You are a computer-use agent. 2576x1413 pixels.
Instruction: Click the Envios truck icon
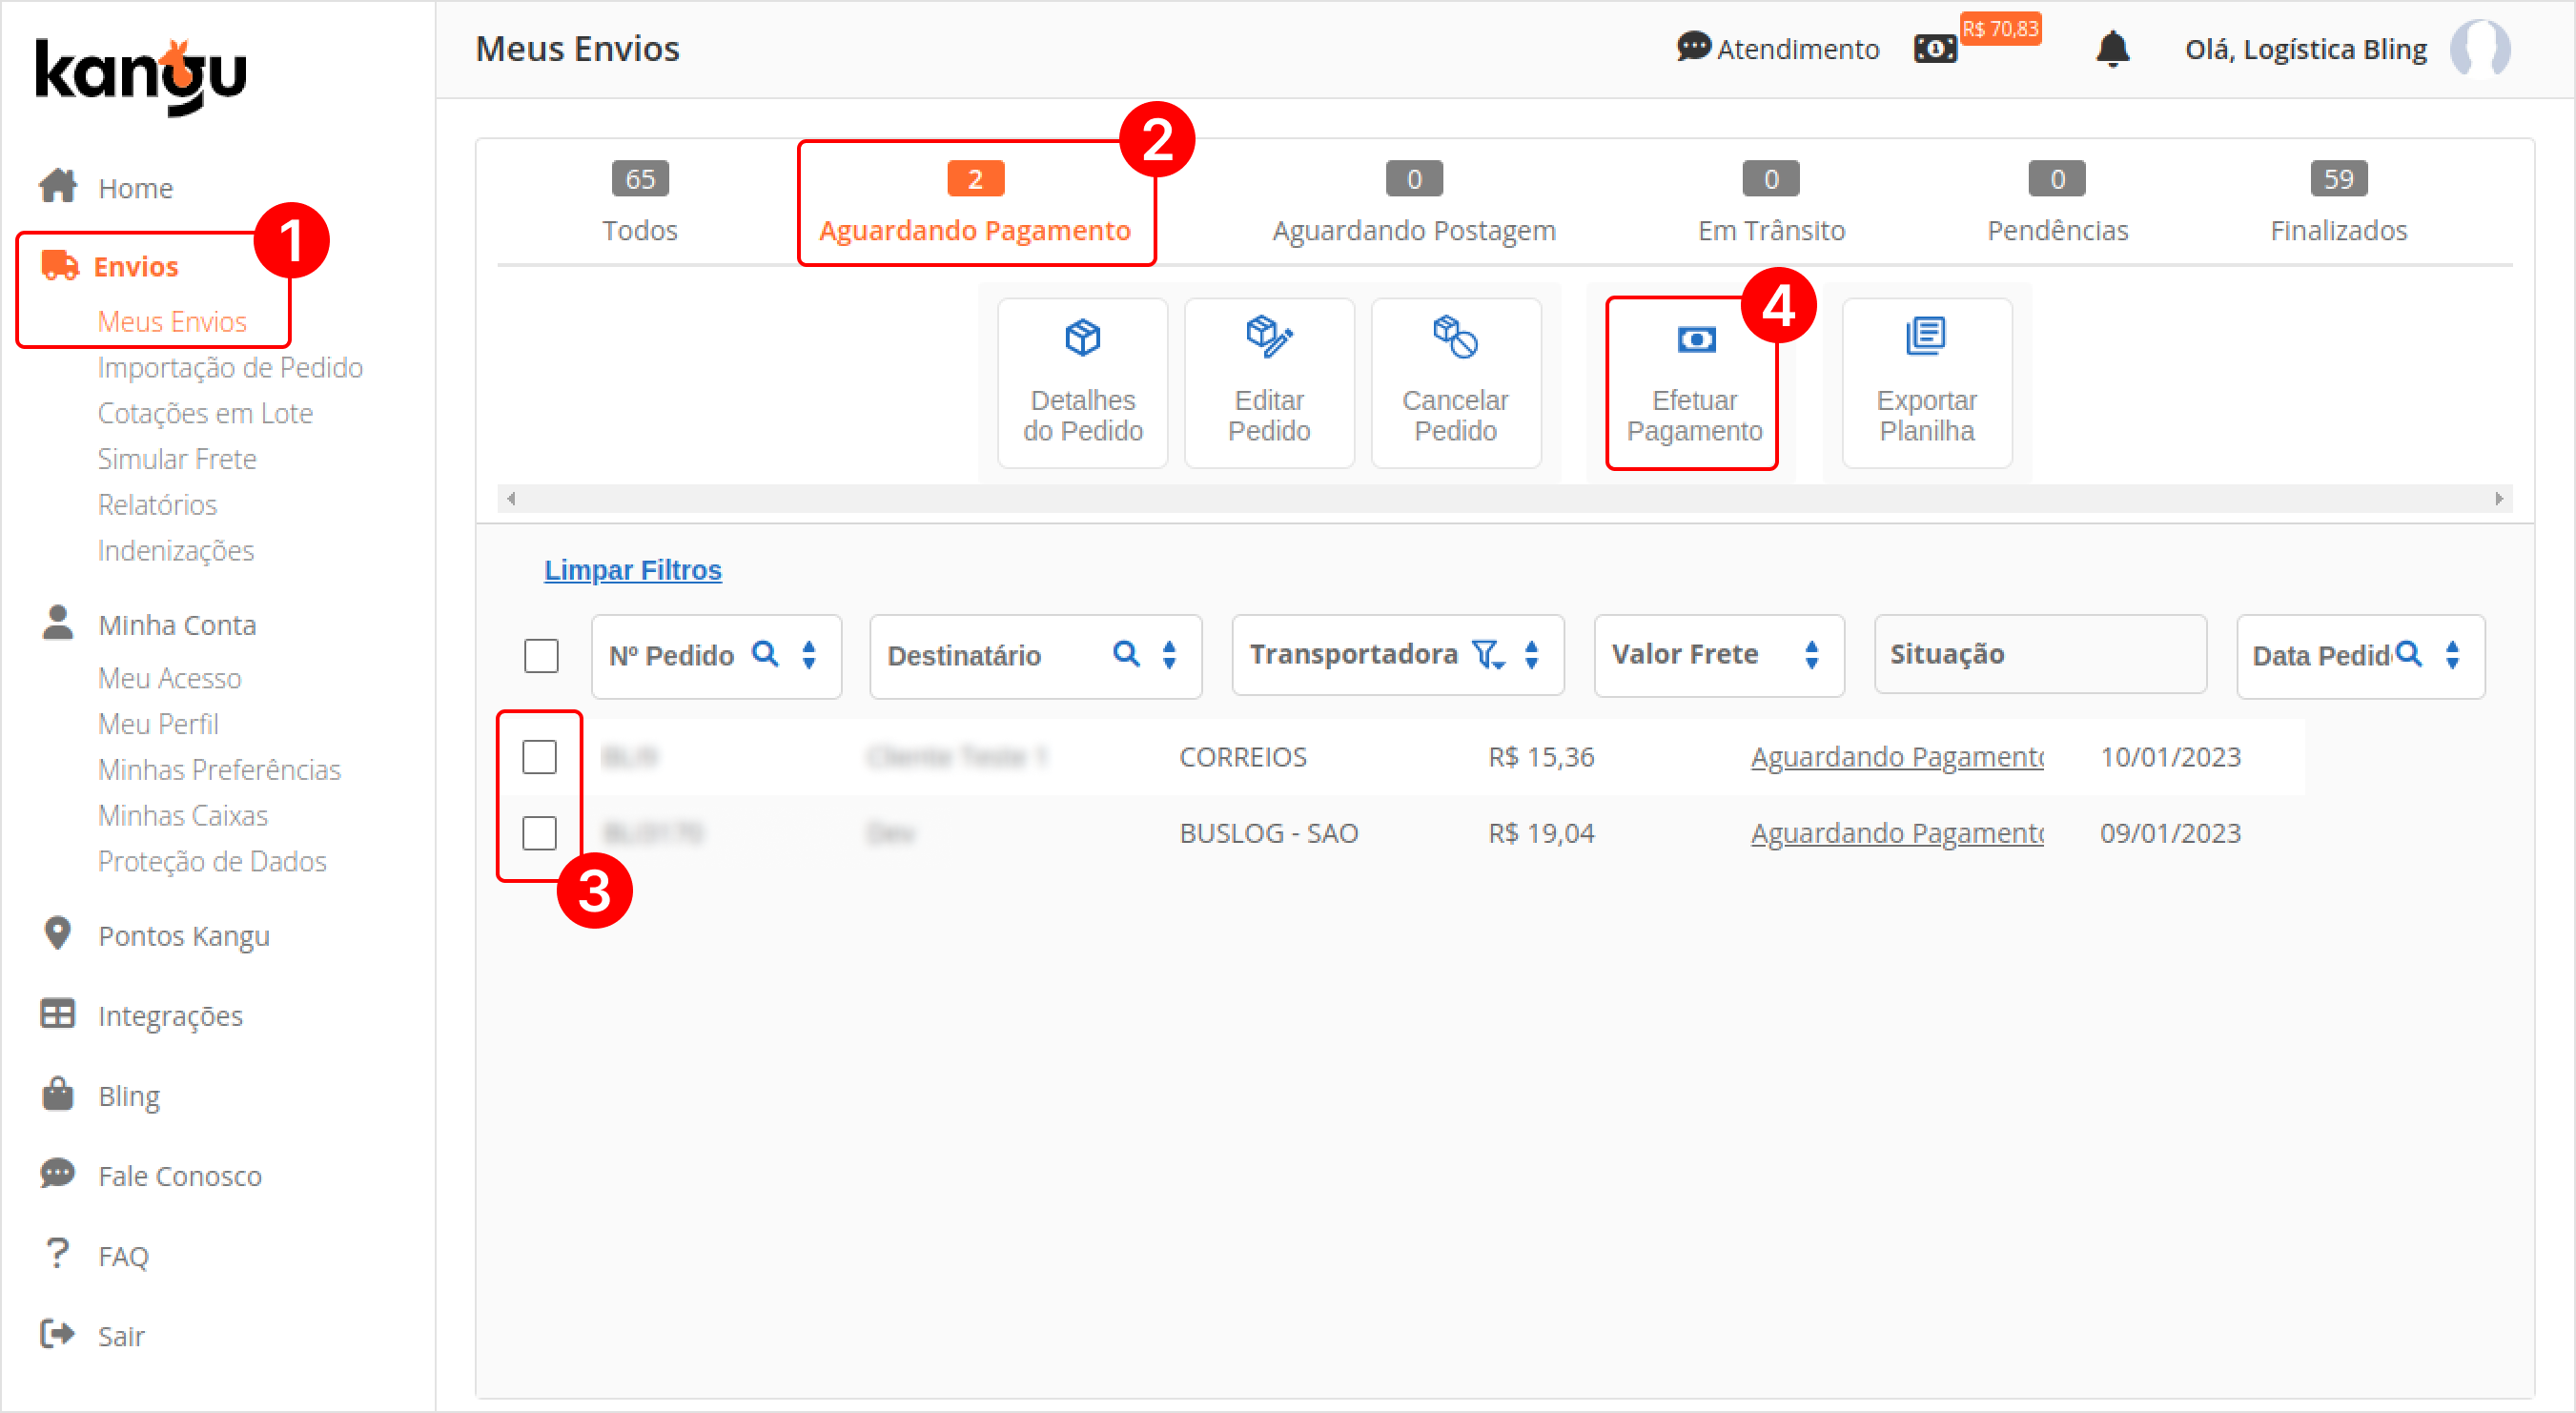pos(60,266)
